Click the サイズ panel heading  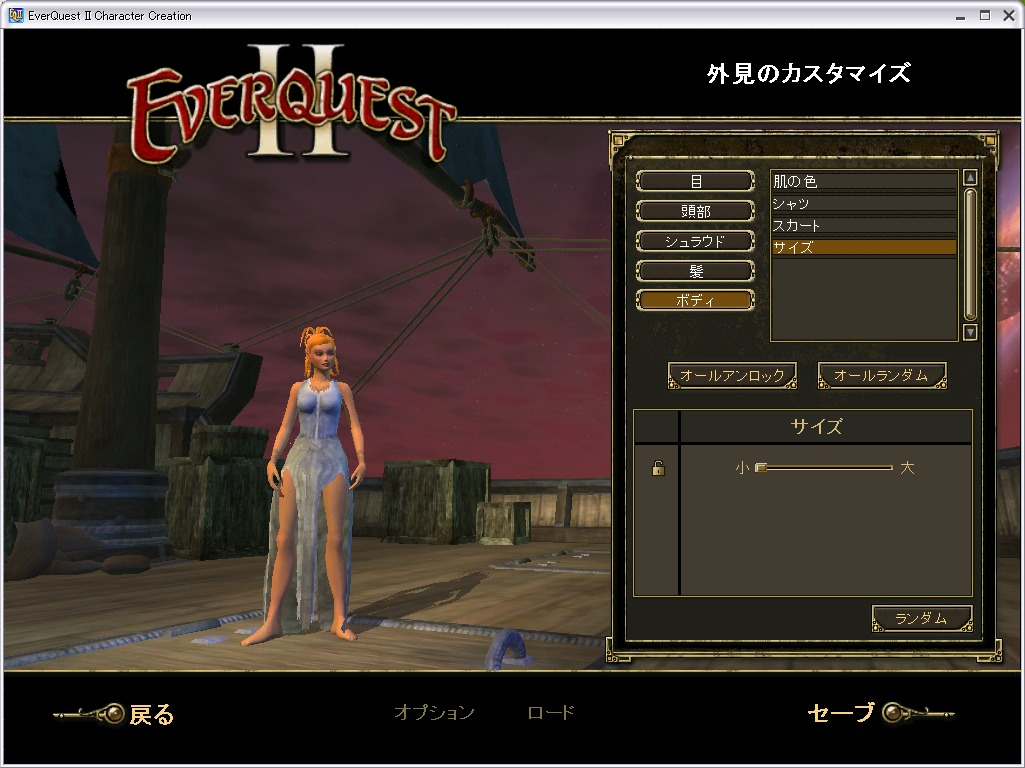[816, 427]
